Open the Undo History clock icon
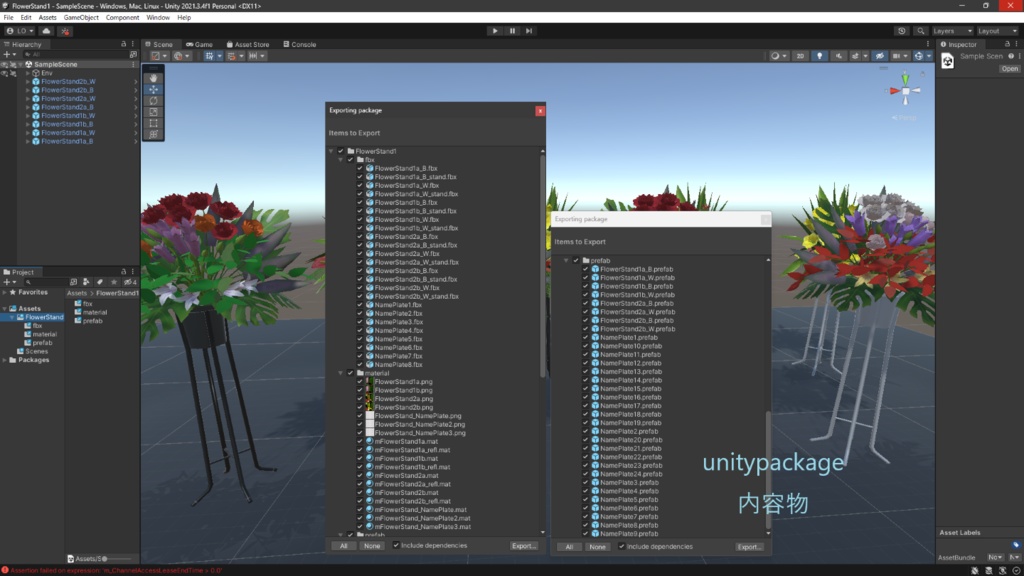 coord(902,31)
